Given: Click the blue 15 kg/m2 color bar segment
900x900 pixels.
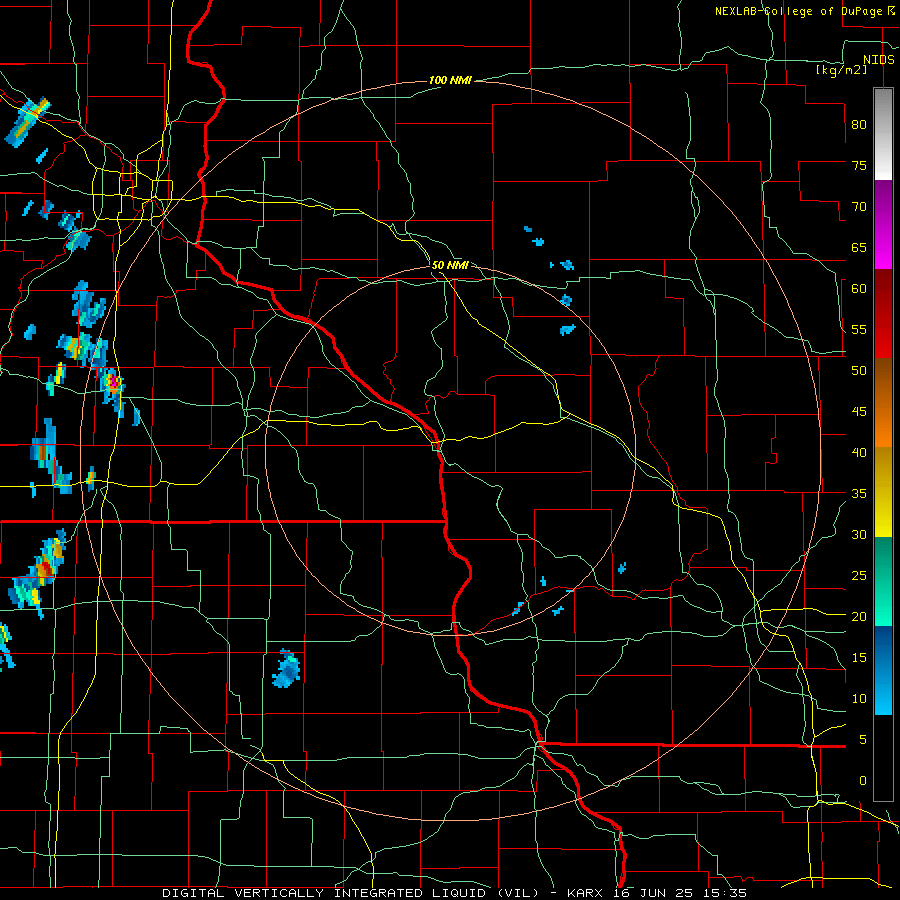Looking at the screenshot, I should (883, 670).
